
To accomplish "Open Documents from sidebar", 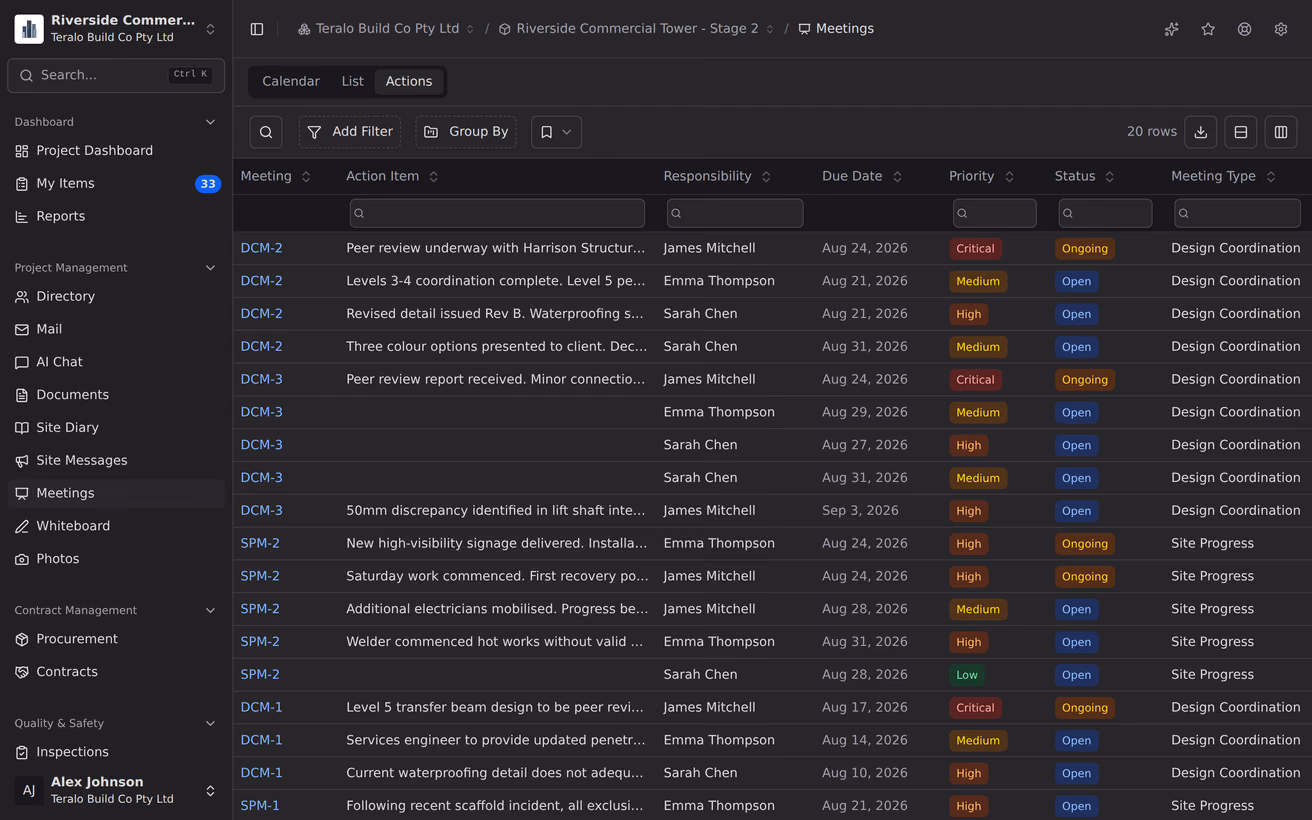I will 116,395.
